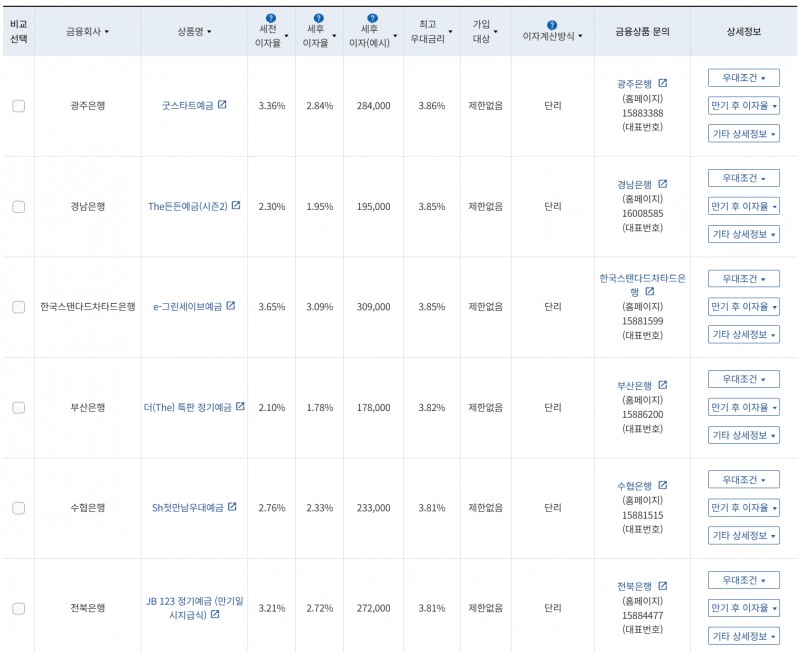This screenshot has width=800, height=652.
Task: Click the 309,000 after-tax interest value
Action: click(373, 307)
